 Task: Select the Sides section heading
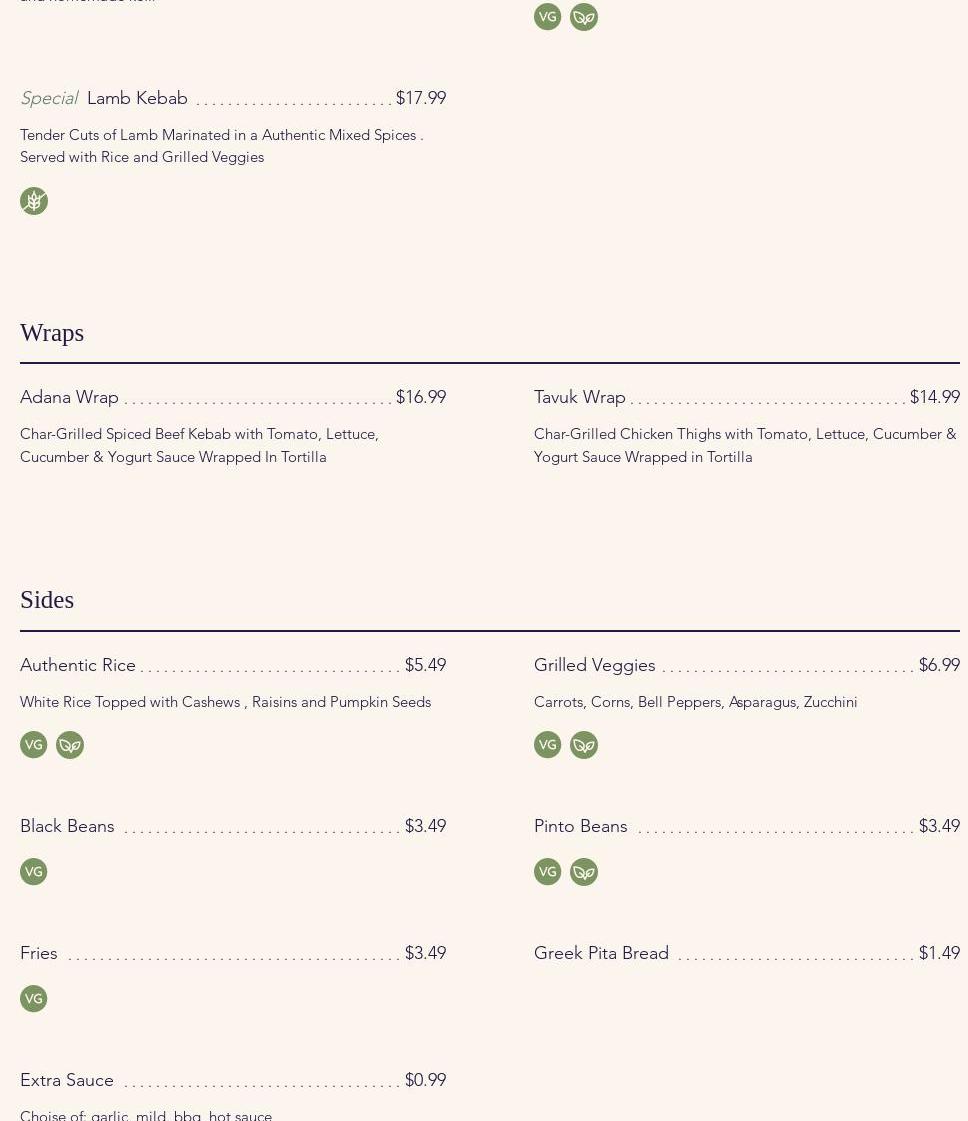point(47,600)
